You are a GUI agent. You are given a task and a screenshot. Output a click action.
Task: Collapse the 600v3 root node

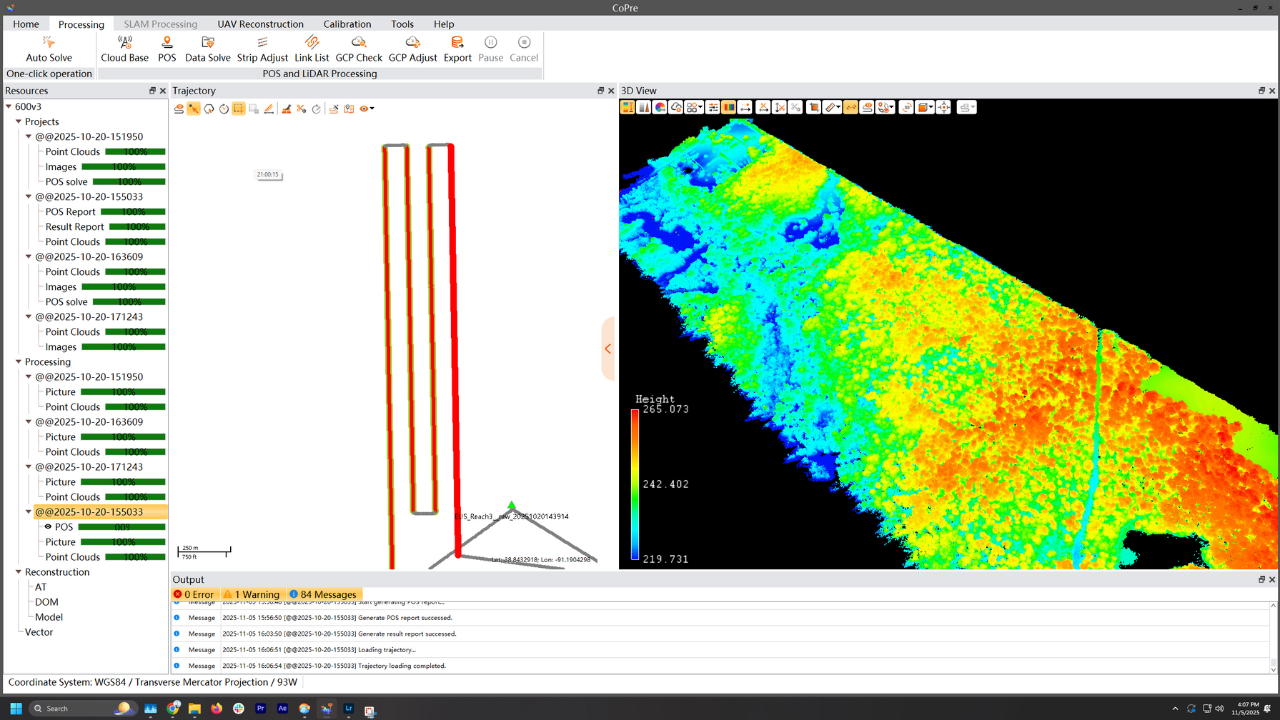pyautogui.click(x=9, y=107)
